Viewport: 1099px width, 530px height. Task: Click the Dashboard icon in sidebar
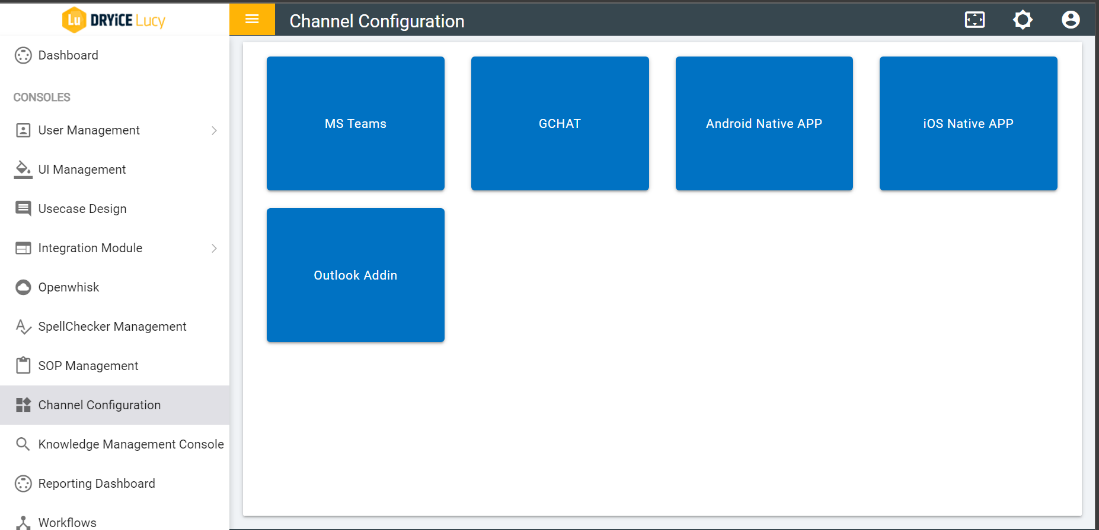pos(23,55)
